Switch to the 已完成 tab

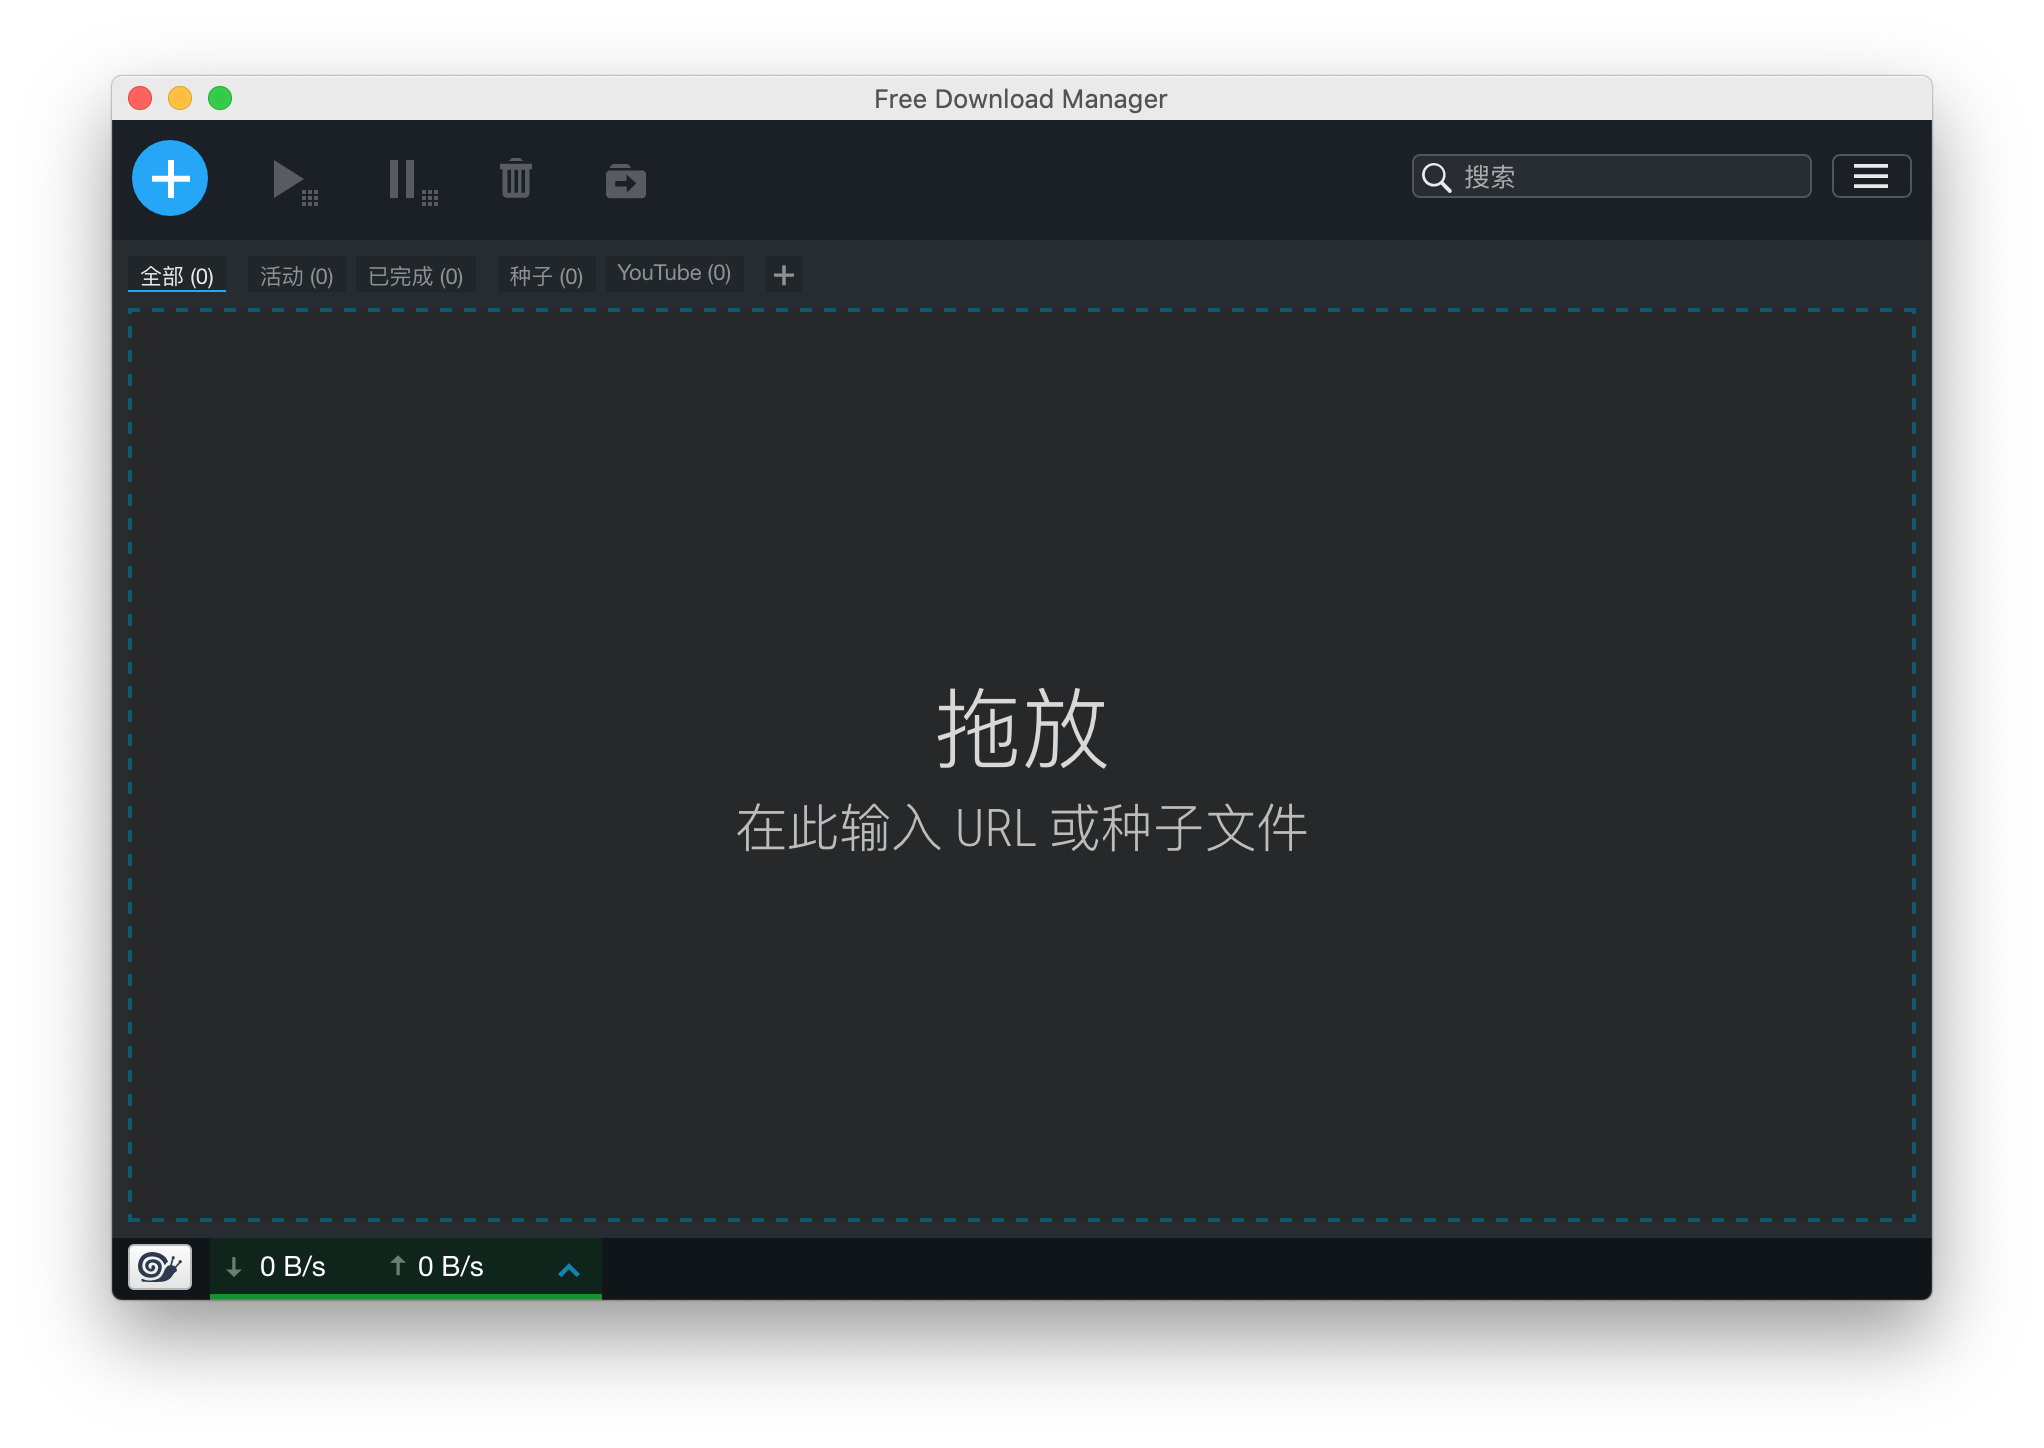(x=415, y=274)
